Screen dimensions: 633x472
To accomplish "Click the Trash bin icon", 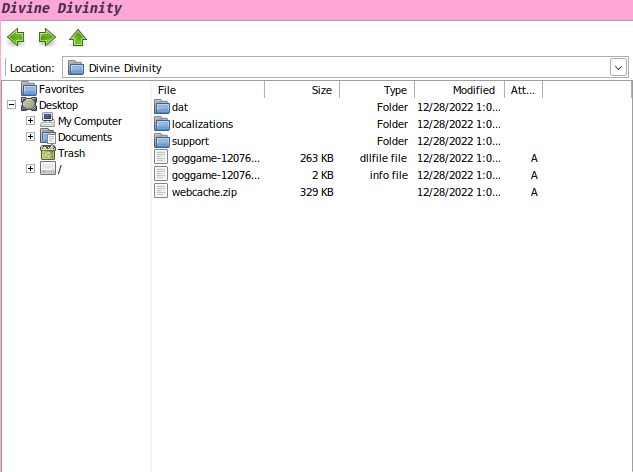I will (x=48, y=153).
